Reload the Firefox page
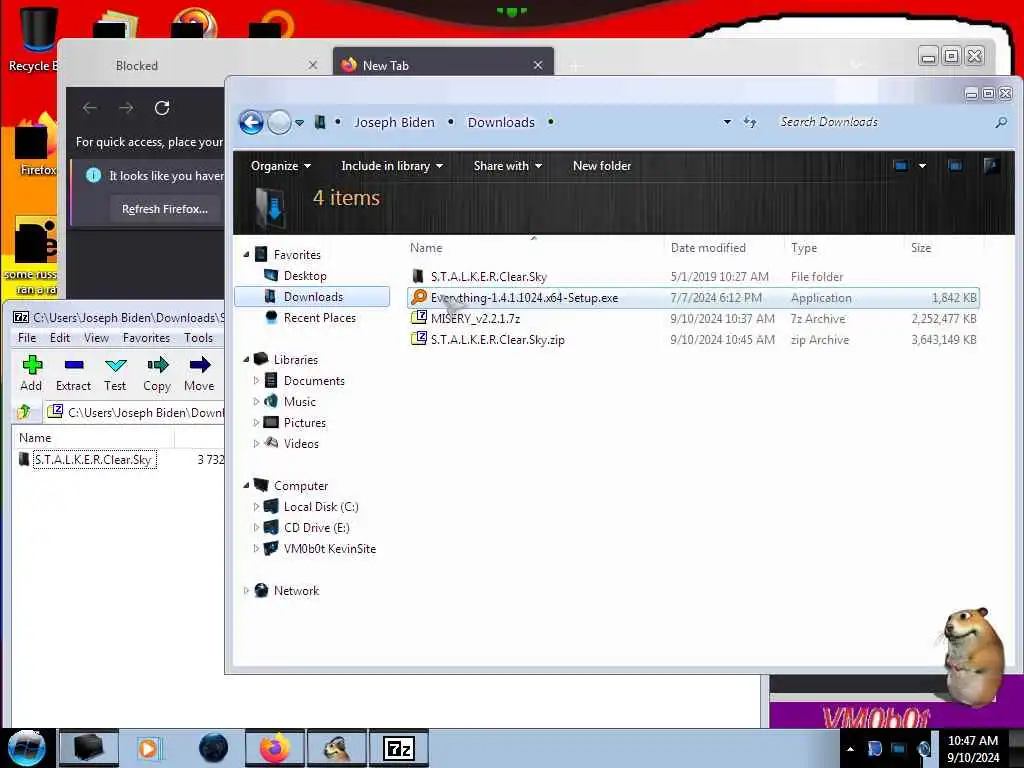 pos(162,108)
